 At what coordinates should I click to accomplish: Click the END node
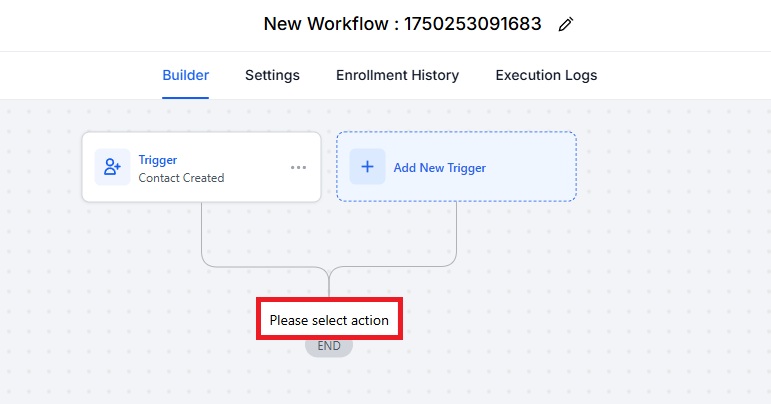coord(329,346)
